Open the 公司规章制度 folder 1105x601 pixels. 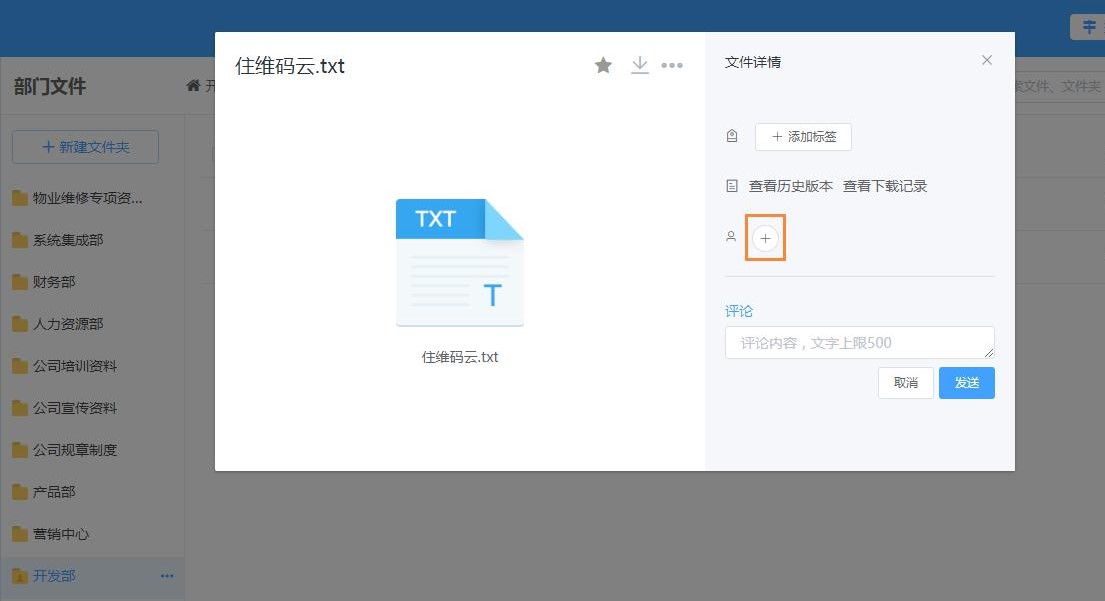coord(65,450)
